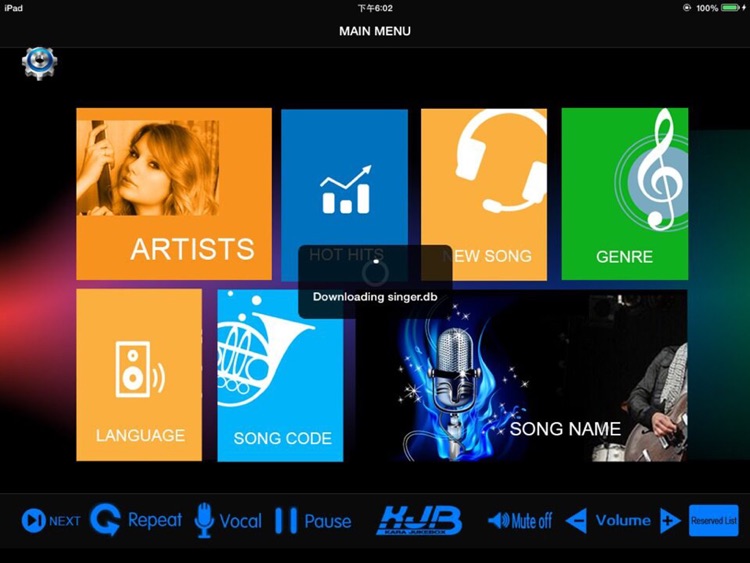The width and height of the screenshot is (750, 563).
Task: Click the Repeat label
Action: tap(155, 520)
